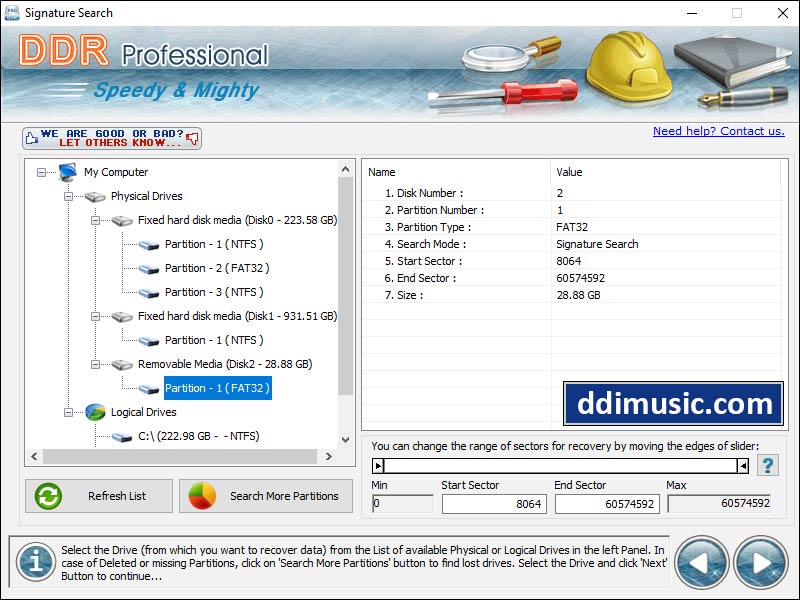Click the Logical Drives globe icon
The width and height of the screenshot is (800, 600).
(x=96, y=412)
